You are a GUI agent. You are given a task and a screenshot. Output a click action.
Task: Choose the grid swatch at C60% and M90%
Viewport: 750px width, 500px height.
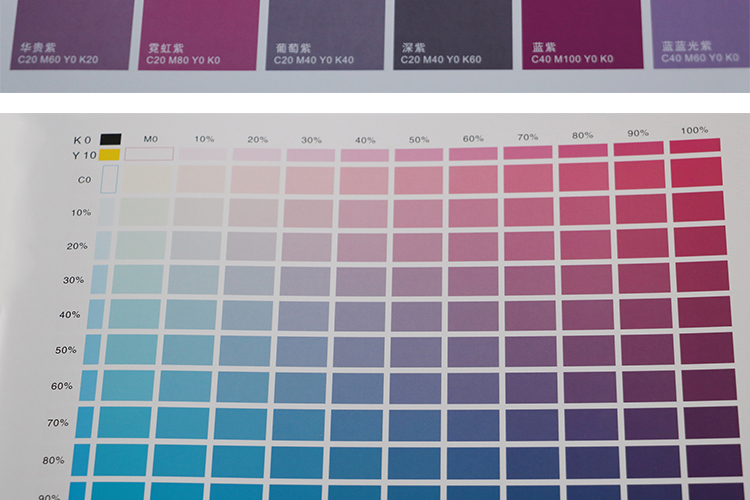point(649,387)
